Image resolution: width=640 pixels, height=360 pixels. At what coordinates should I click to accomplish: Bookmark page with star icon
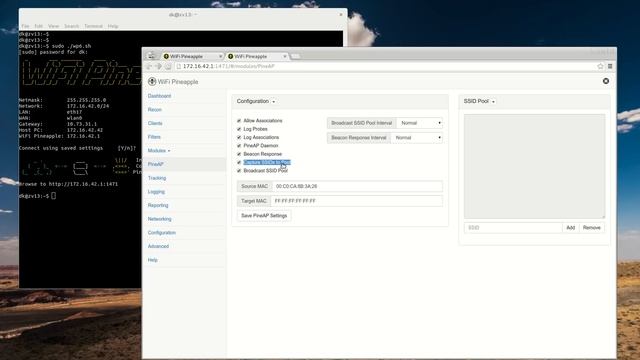point(600,66)
